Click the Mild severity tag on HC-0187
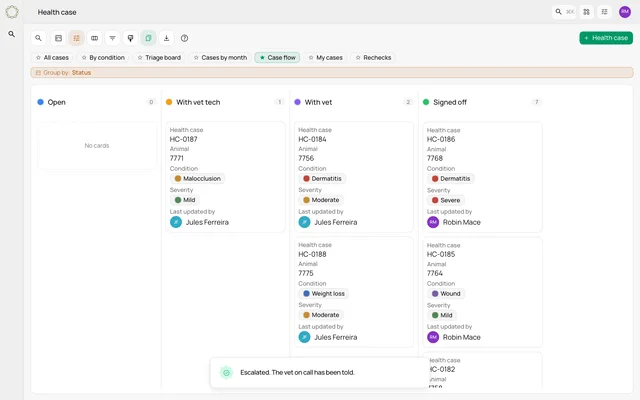This screenshot has width=640, height=400. pyautogui.click(x=185, y=200)
